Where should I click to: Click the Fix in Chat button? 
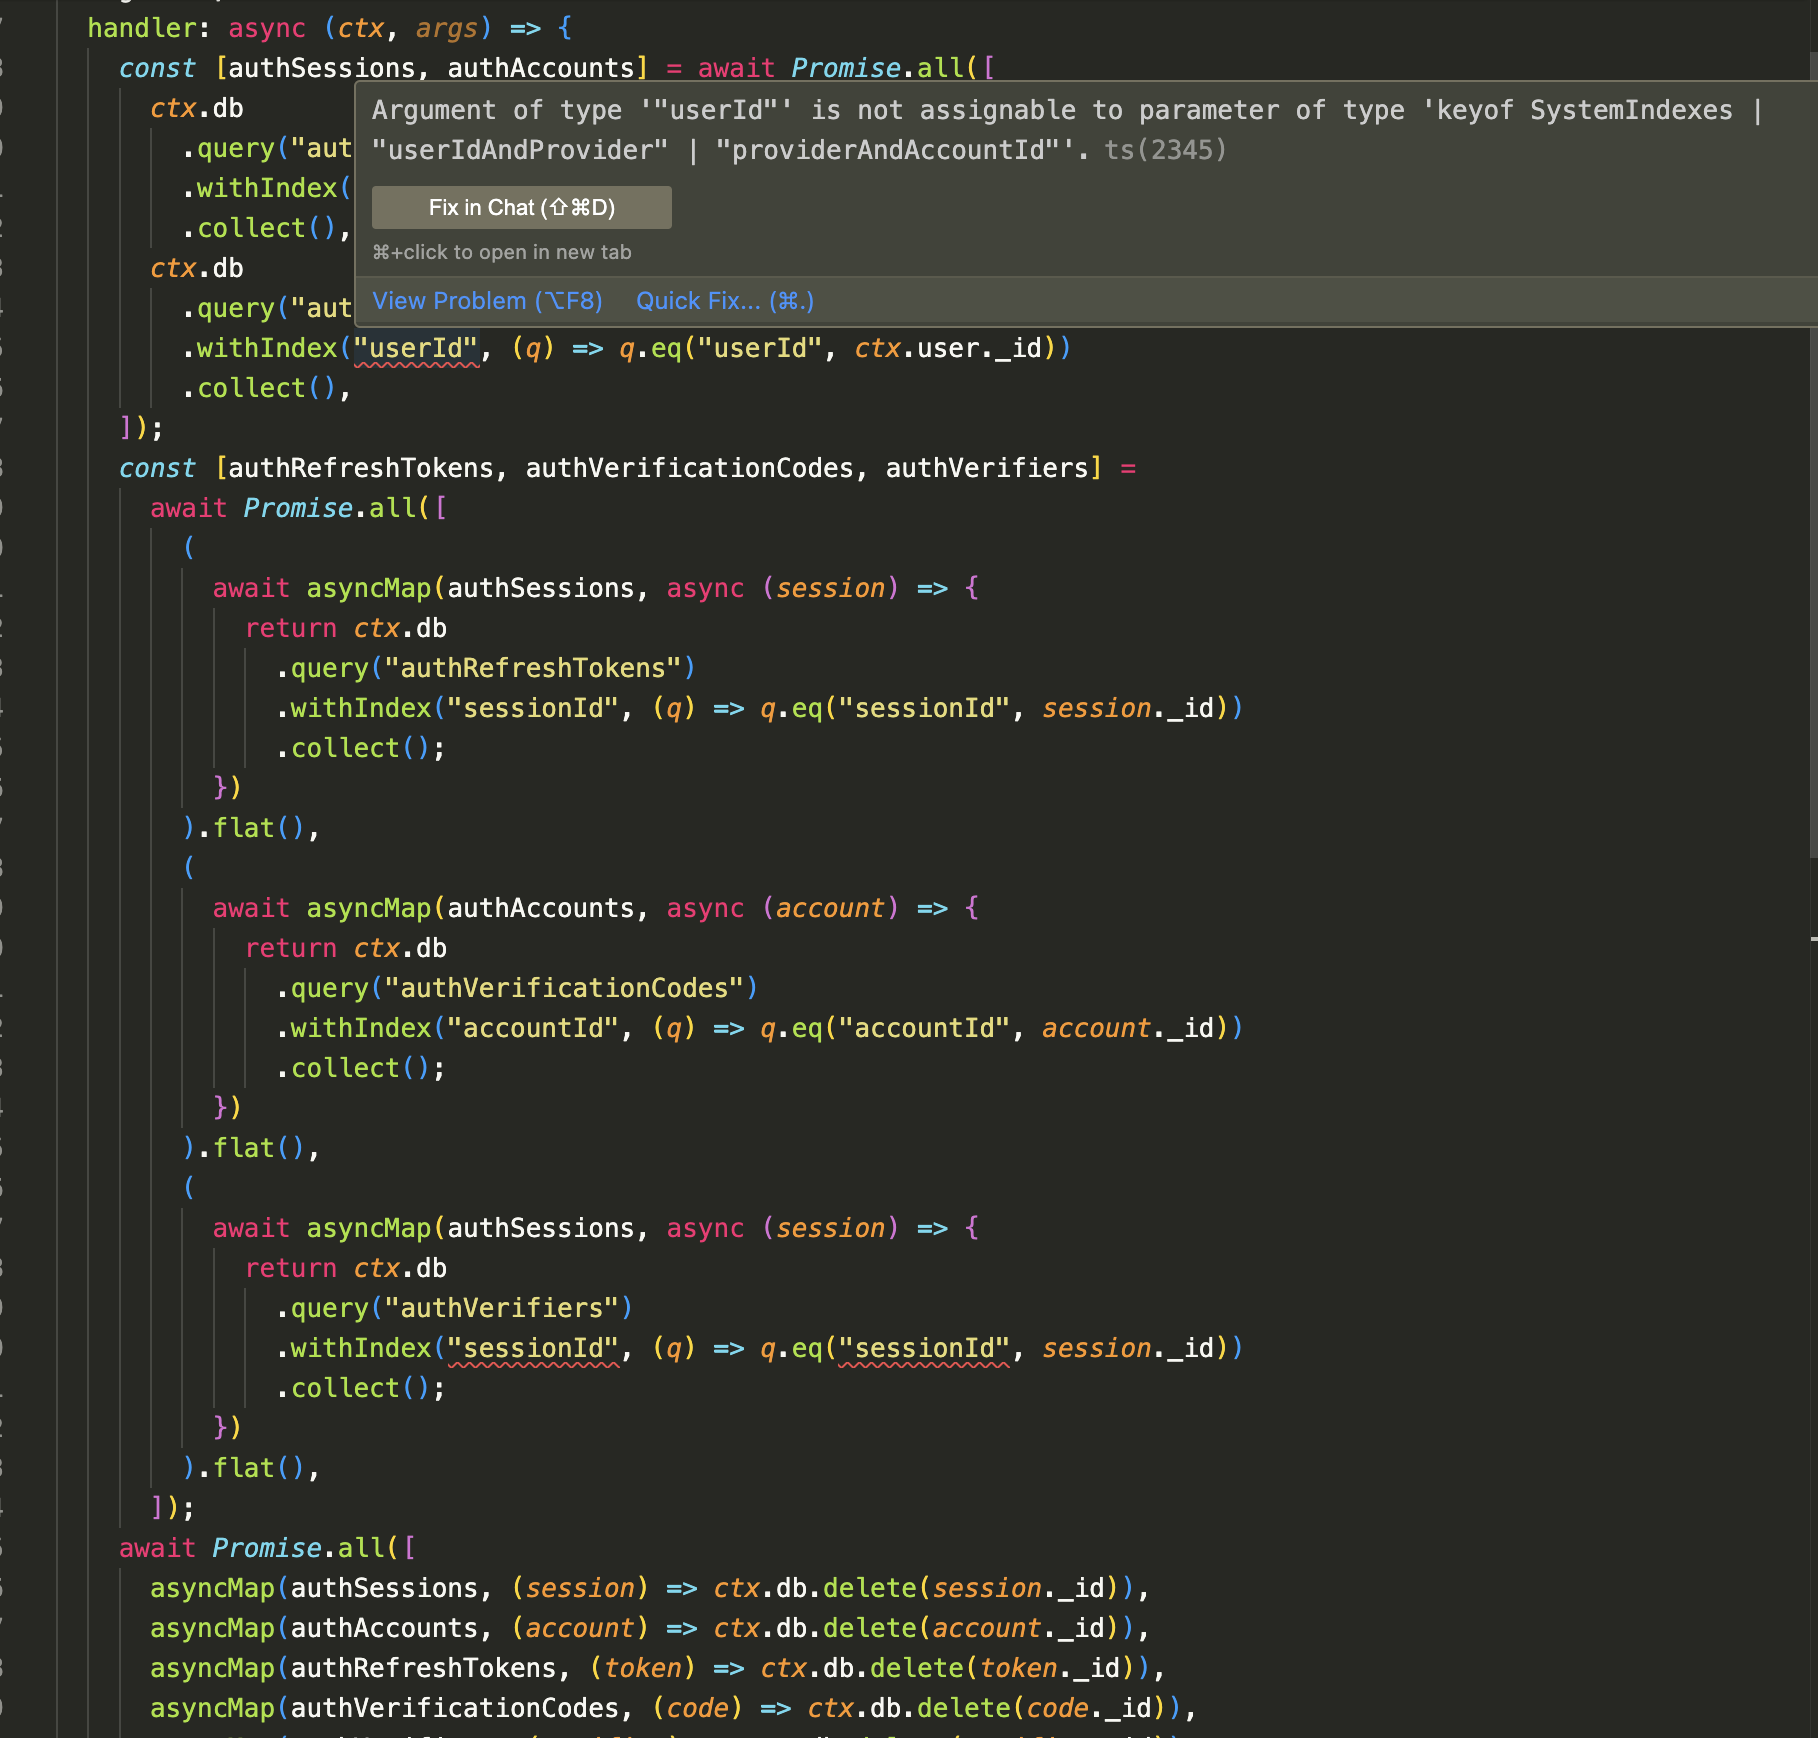pos(521,207)
